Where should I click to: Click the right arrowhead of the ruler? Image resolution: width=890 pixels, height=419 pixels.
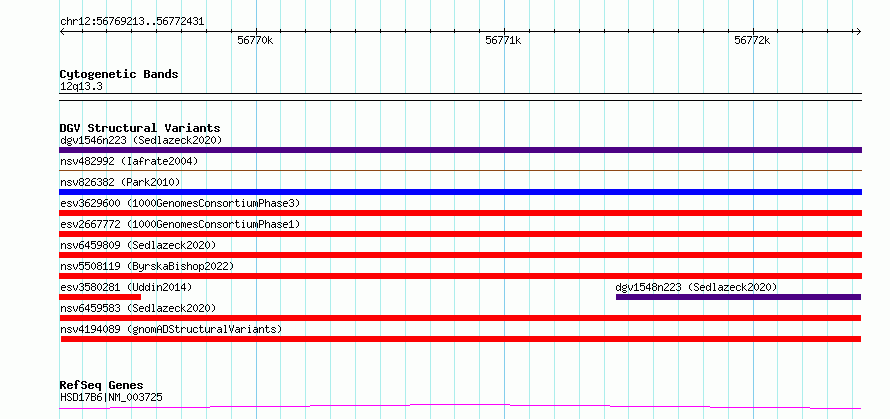click(x=859, y=32)
